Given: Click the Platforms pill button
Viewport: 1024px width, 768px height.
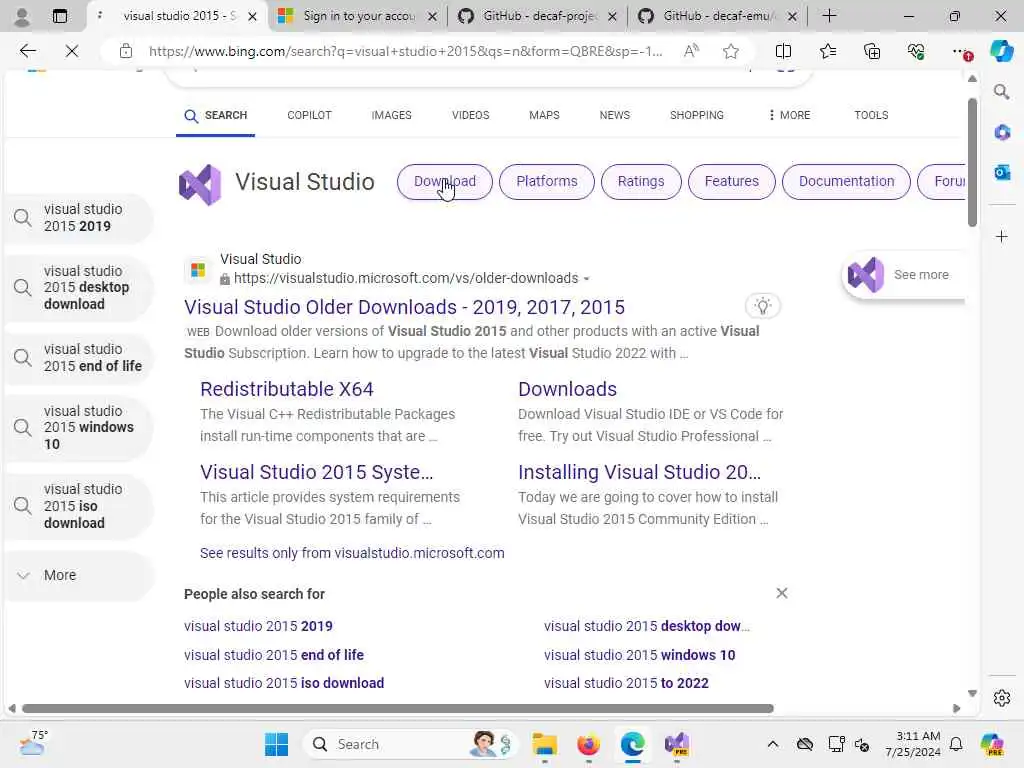Looking at the screenshot, I should (x=547, y=182).
